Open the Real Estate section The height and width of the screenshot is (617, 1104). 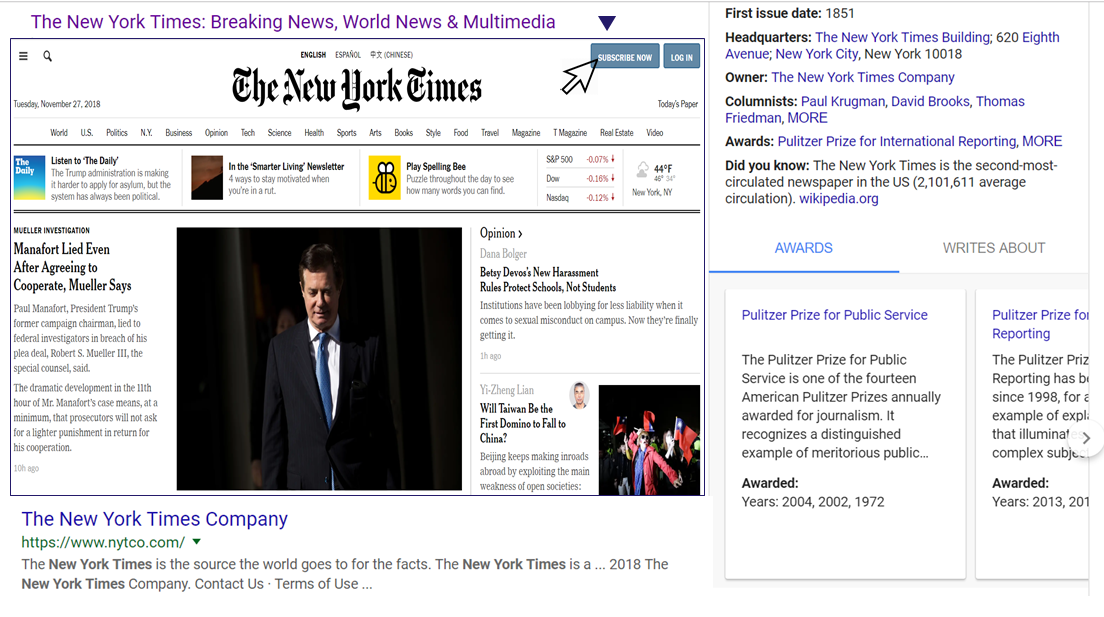[617, 132]
